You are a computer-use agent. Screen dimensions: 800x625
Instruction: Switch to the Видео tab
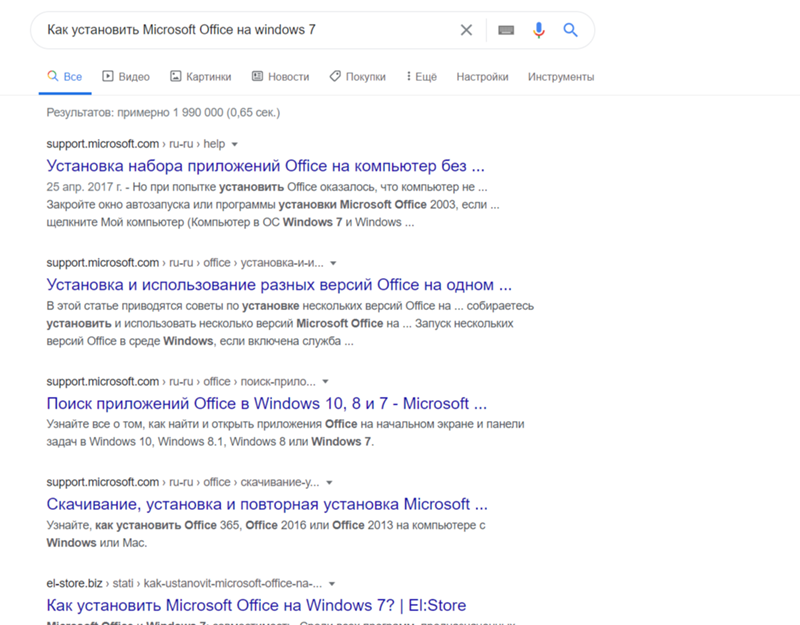click(126, 77)
